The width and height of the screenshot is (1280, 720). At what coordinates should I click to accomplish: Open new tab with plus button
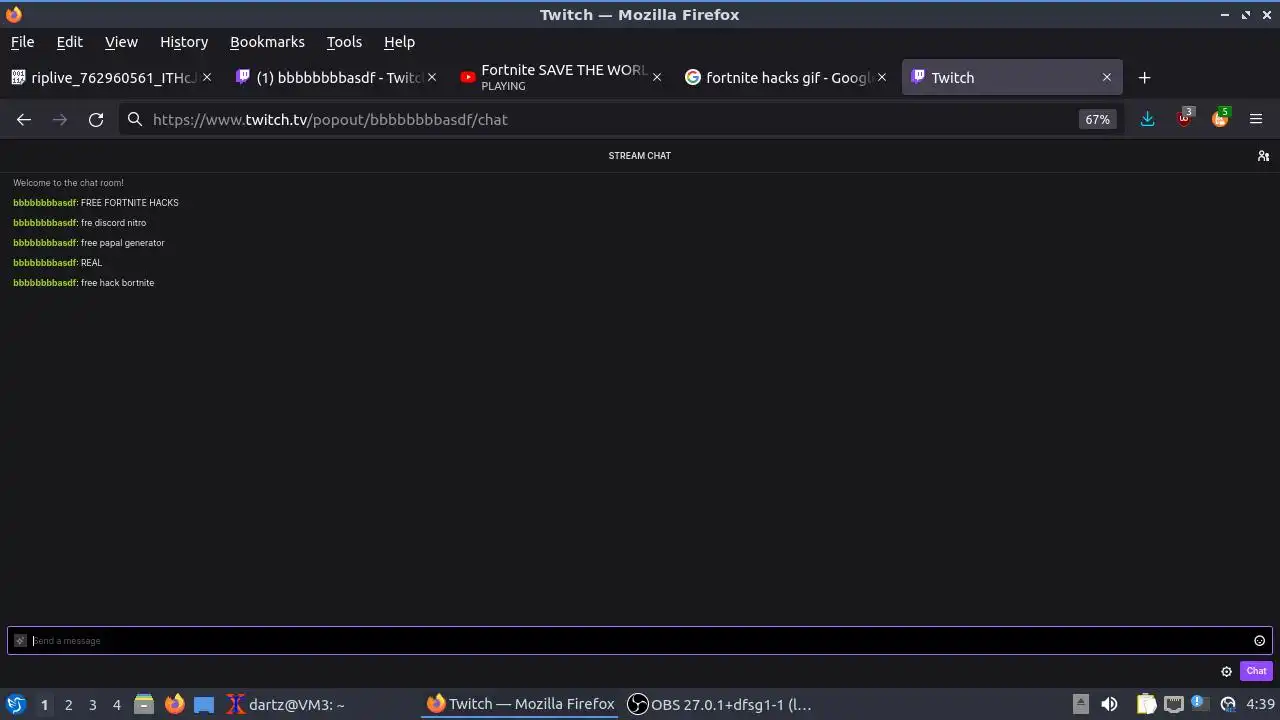[x=1144, y=77]
